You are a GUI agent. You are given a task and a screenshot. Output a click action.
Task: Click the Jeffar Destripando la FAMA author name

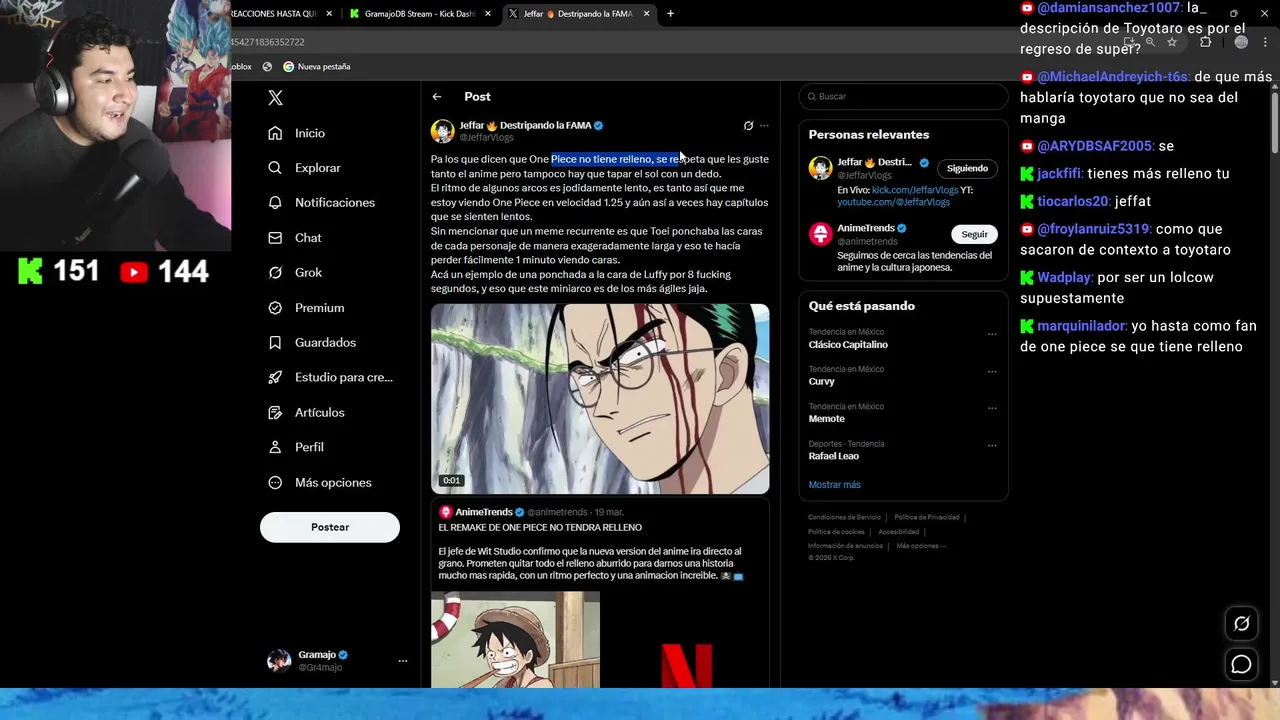coord(525,126)
